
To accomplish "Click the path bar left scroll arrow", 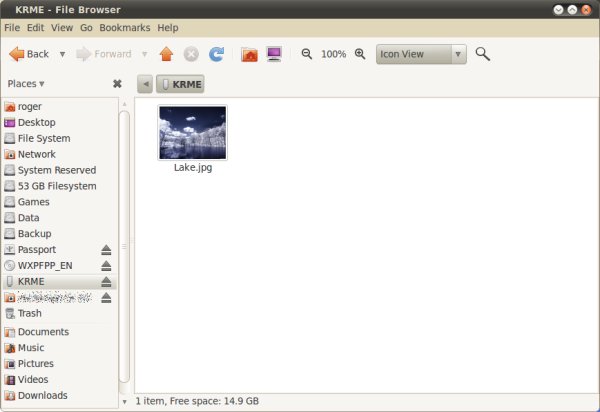I will pos(145,84).
